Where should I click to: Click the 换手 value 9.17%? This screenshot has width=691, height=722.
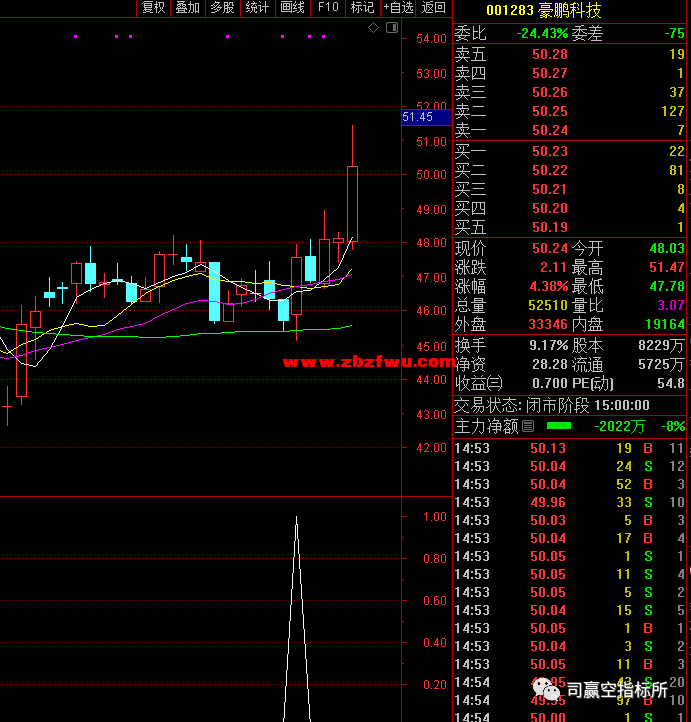click(x=549, y=345)
